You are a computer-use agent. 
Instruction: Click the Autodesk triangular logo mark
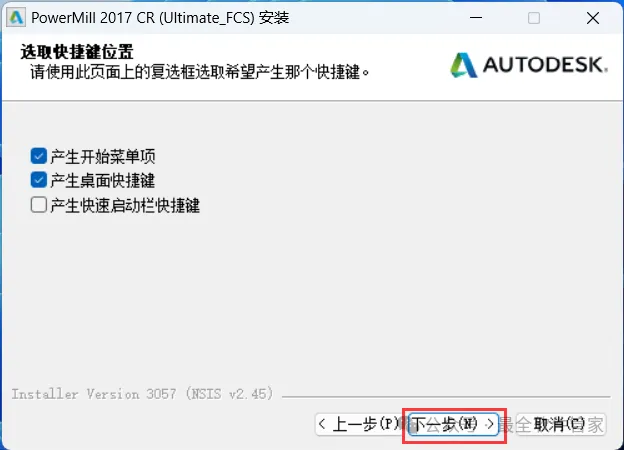pos(463,65)
